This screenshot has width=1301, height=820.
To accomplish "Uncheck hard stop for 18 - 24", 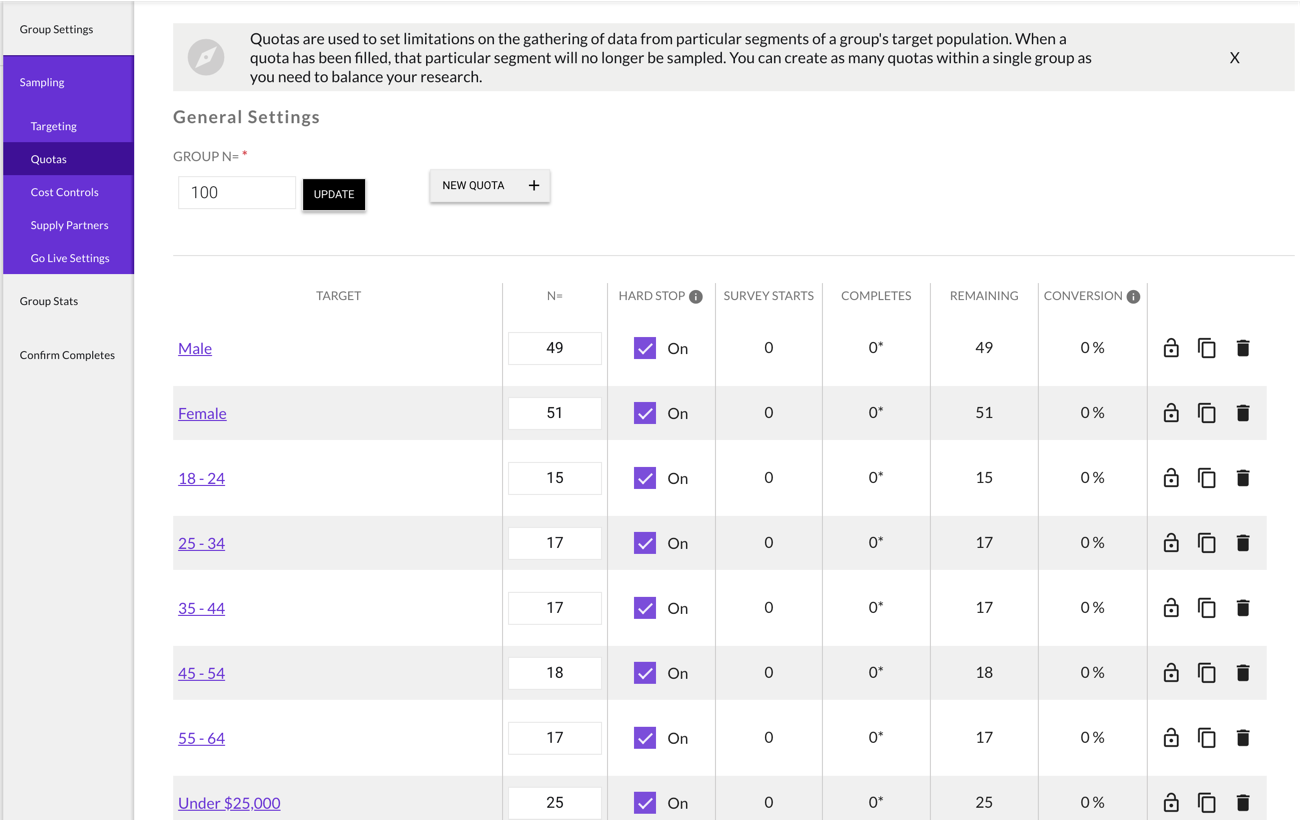I will tap(645, 478).
